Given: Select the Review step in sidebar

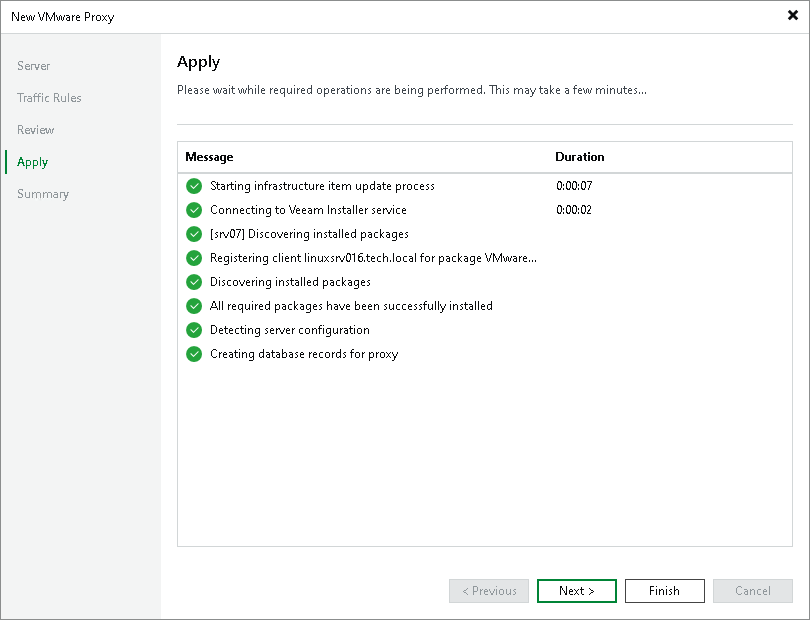Looking at the screenshot, I should coord(36,130).
